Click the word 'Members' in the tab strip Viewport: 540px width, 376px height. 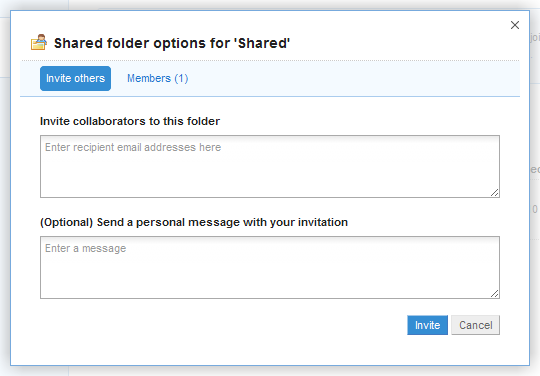point(149,79)
